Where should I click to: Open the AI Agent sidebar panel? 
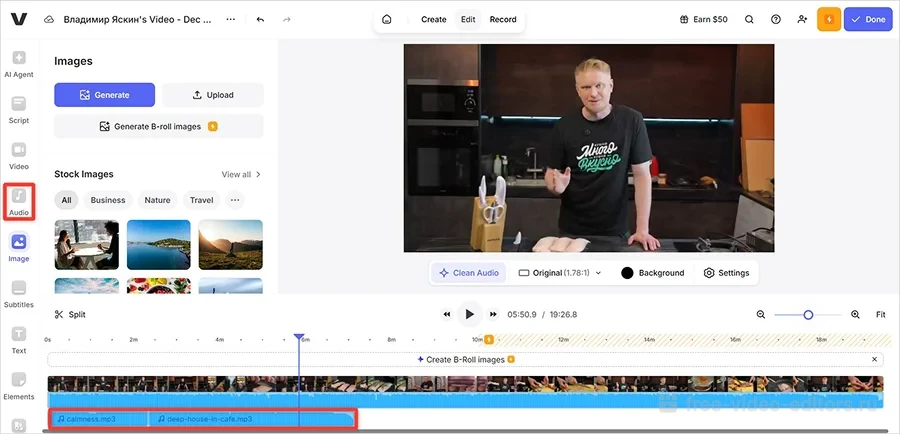point(19,64)
